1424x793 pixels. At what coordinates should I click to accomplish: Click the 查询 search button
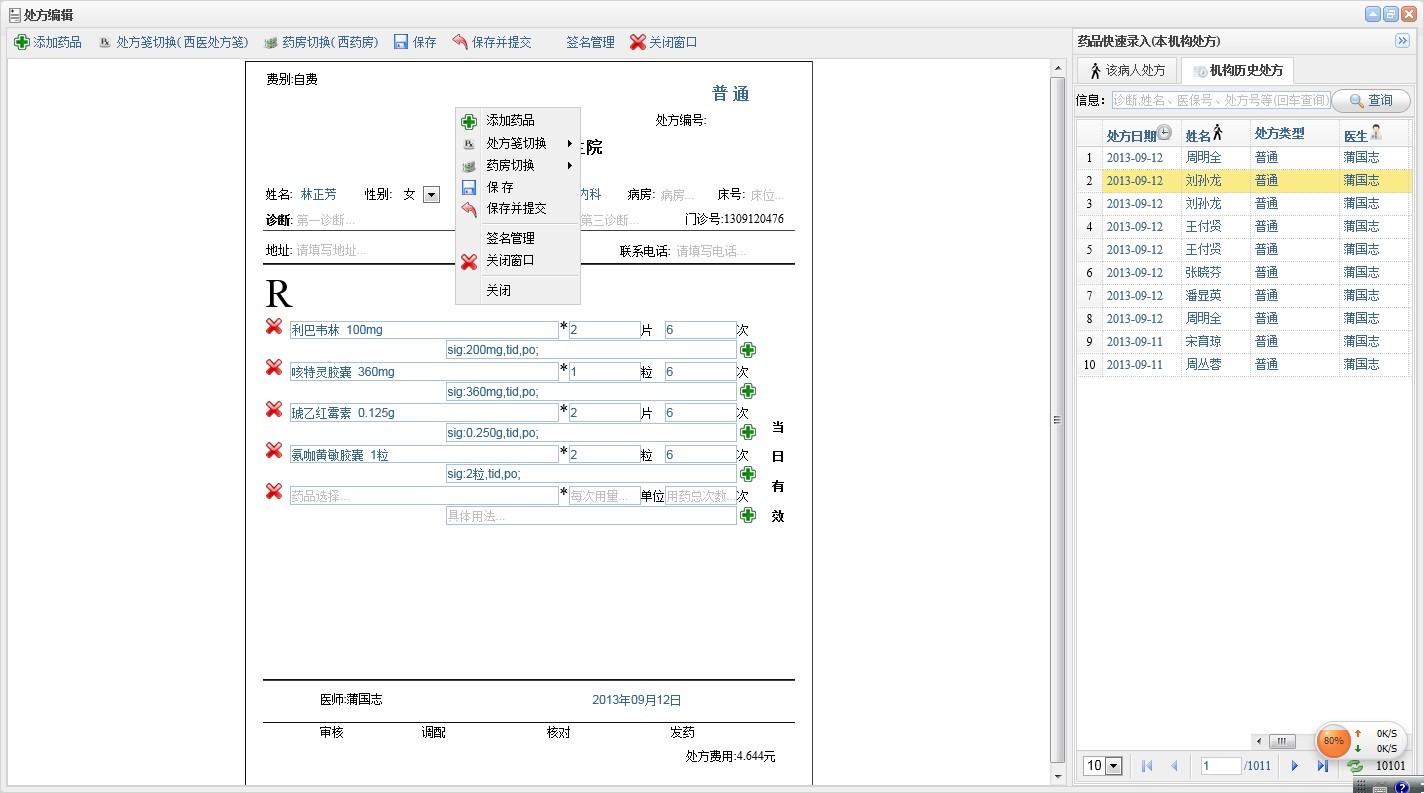pyautogui.click(x=1371, y=100)
